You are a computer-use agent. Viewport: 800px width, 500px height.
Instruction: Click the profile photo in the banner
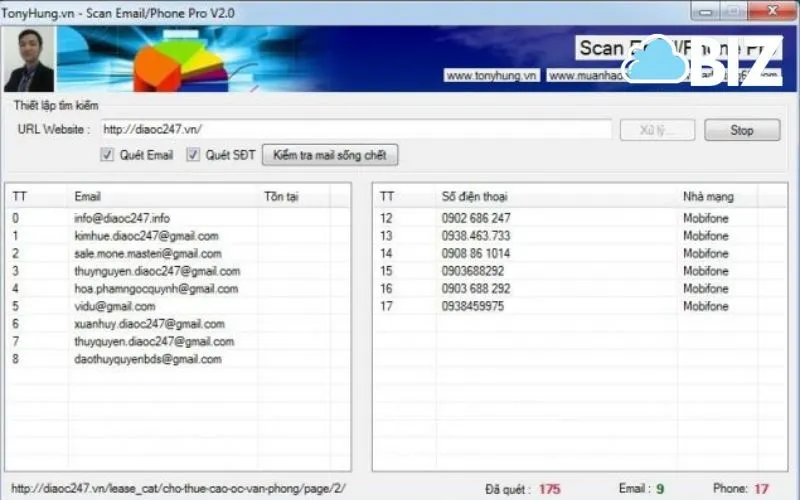click(29, 60)
